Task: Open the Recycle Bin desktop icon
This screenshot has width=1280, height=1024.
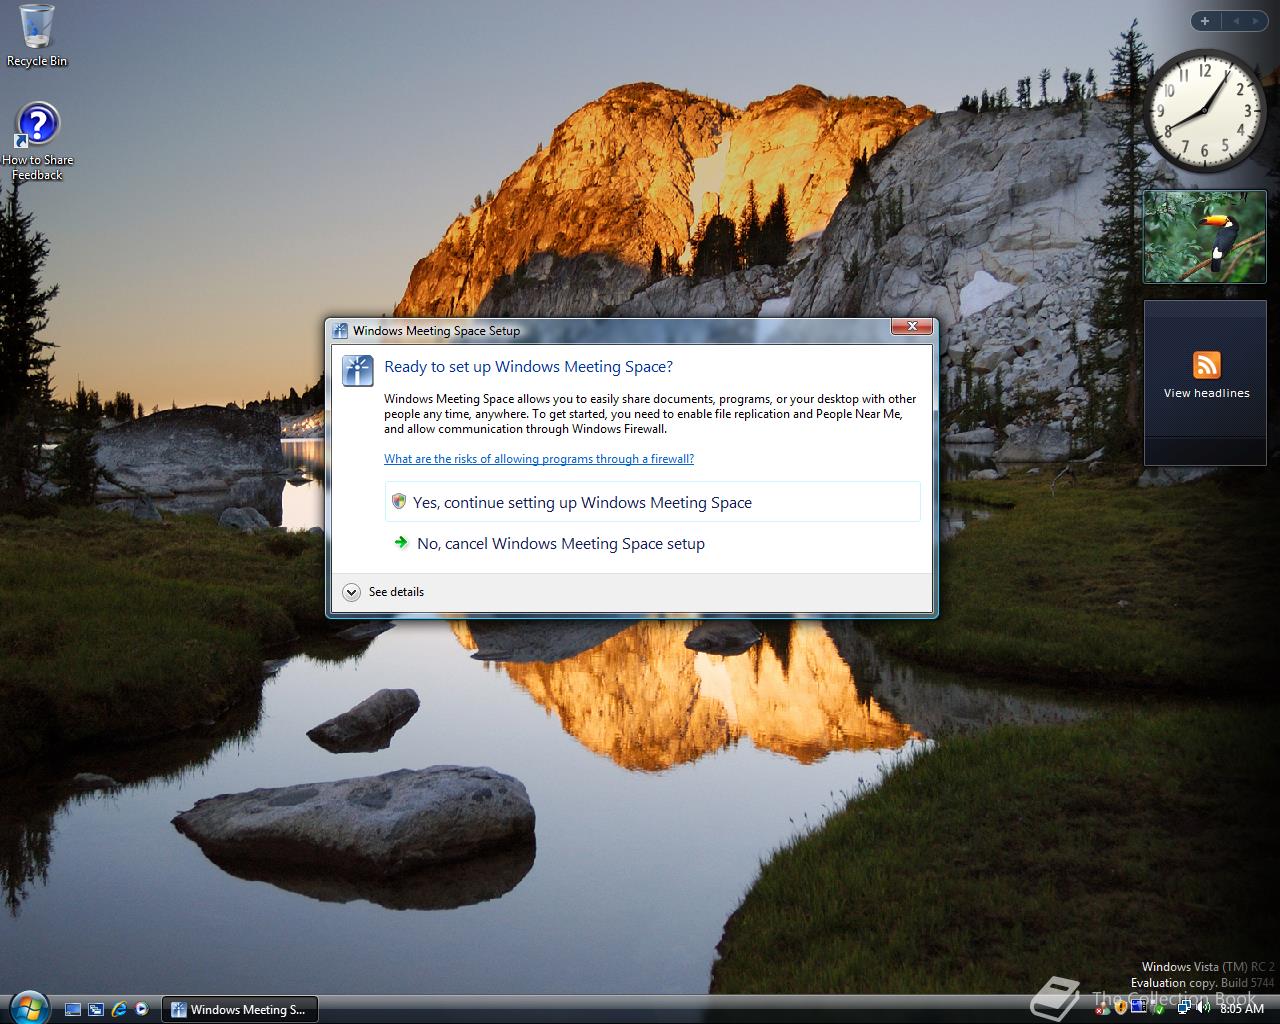Action: point(37,35)
